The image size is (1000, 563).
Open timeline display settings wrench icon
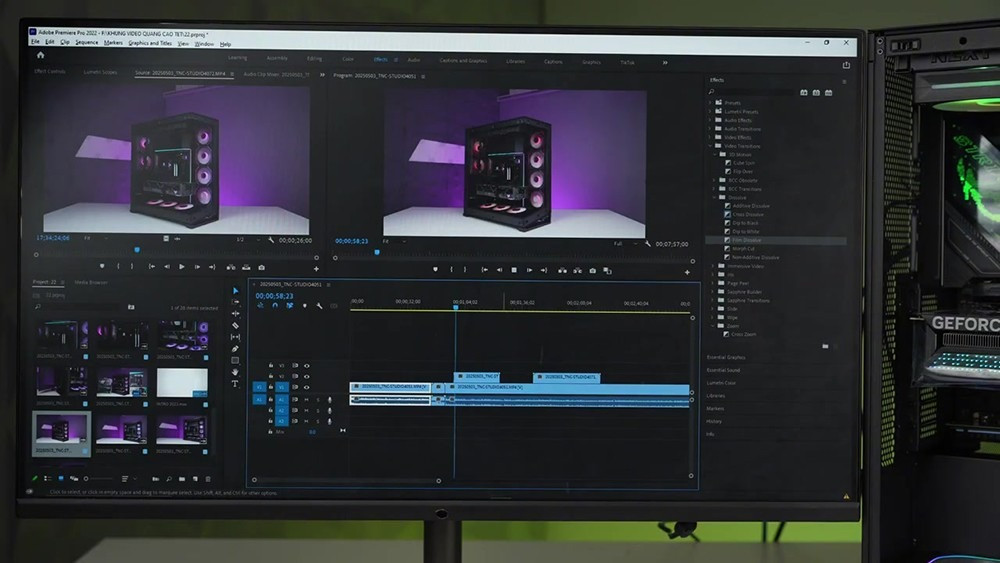[319, 306]
